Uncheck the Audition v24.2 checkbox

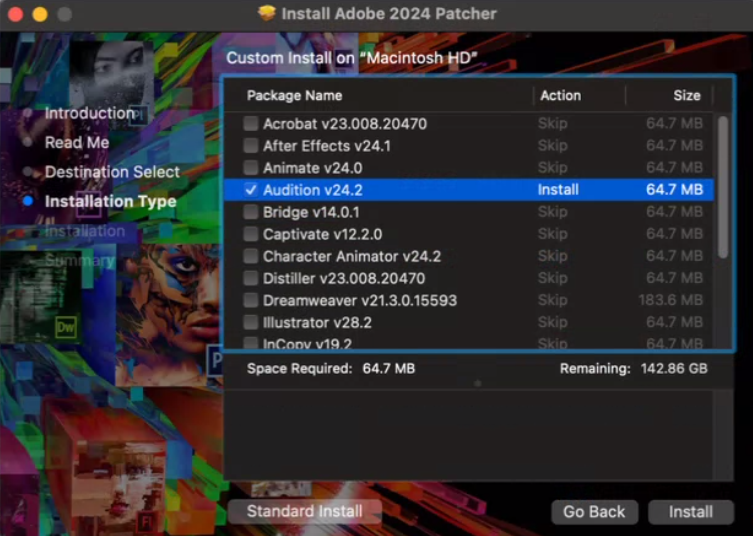(x=251, y=190)
